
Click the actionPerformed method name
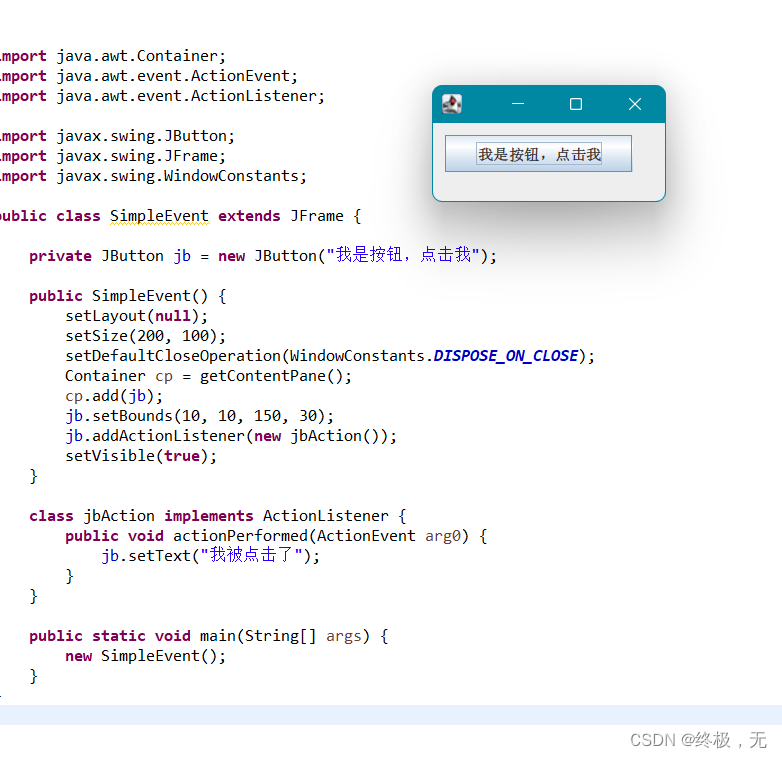point(240,536)
